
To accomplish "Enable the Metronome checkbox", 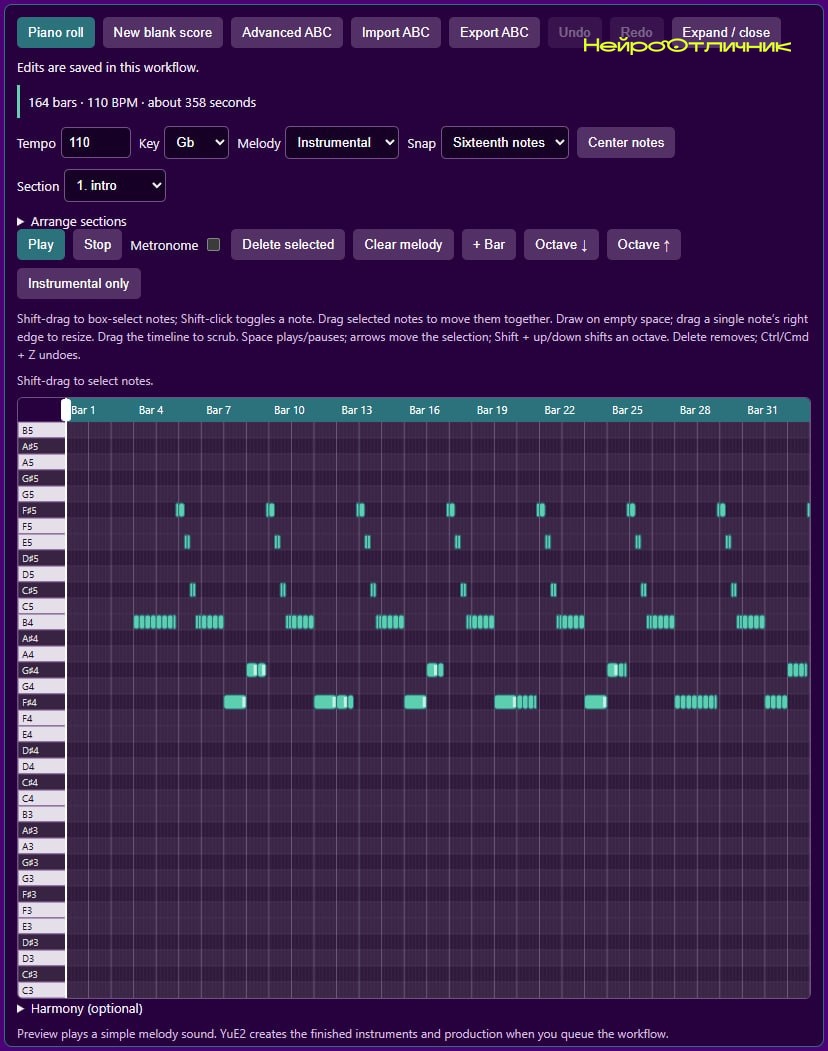I will (x=213, y=245).
